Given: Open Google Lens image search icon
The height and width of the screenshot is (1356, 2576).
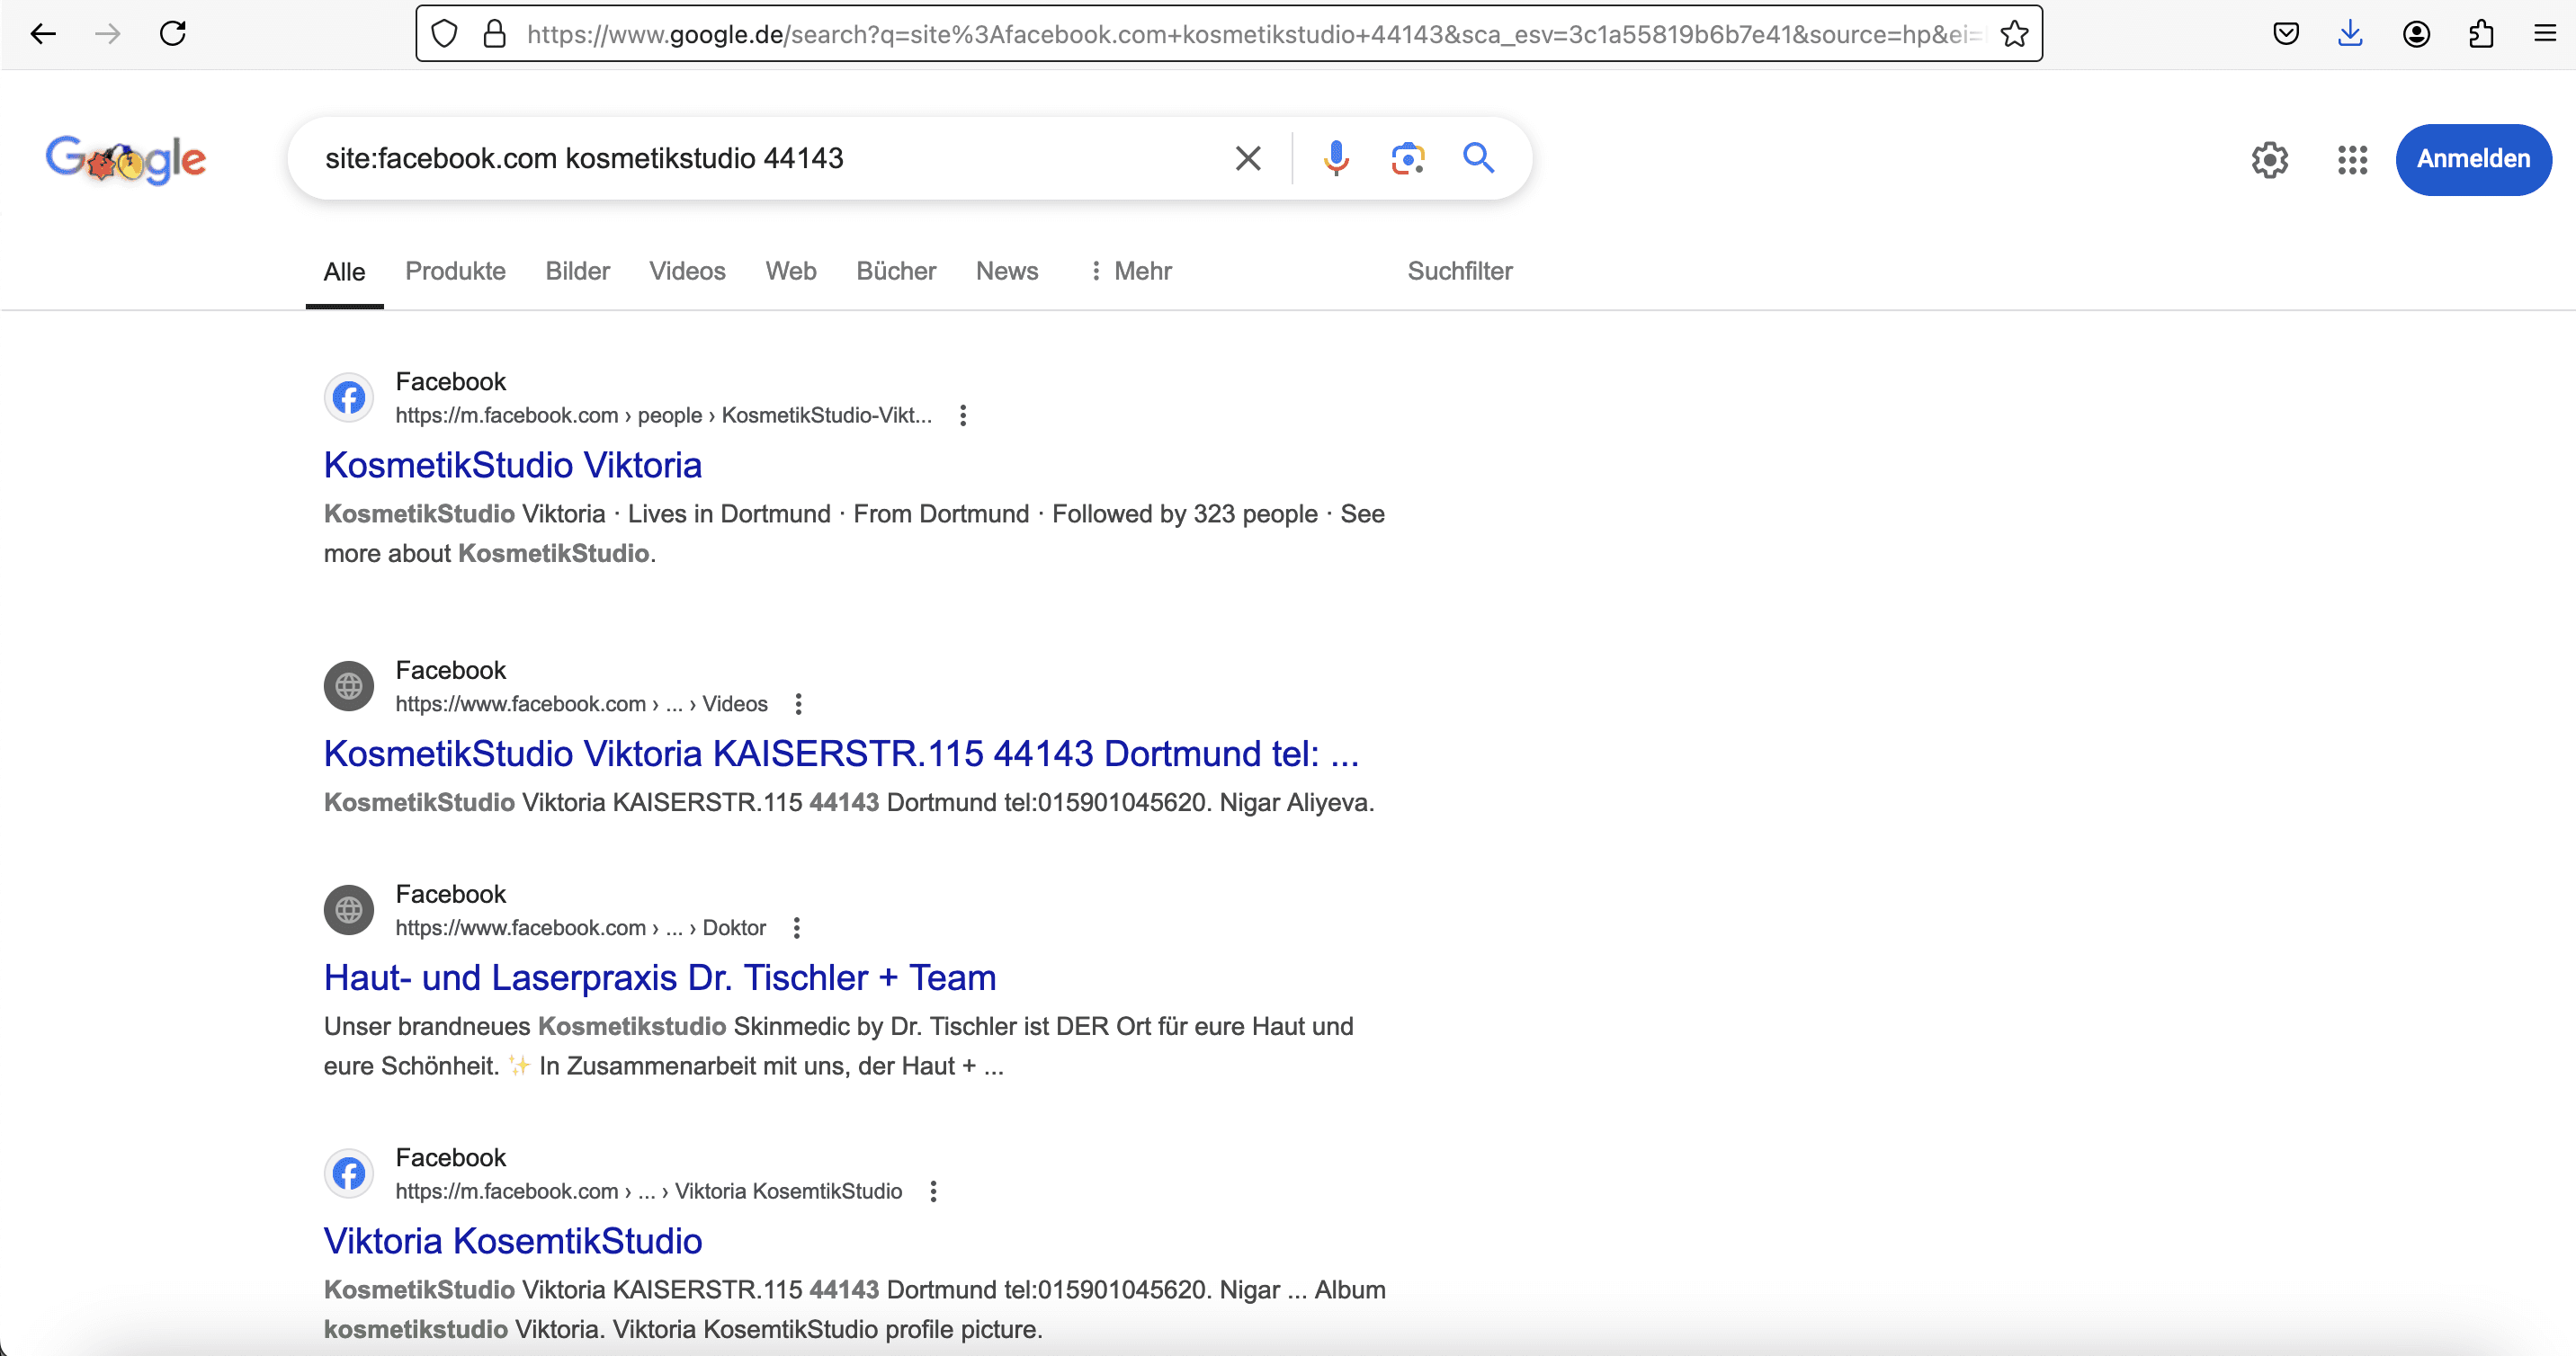Looking at the screenshot, I should (x=1407, y=158).
